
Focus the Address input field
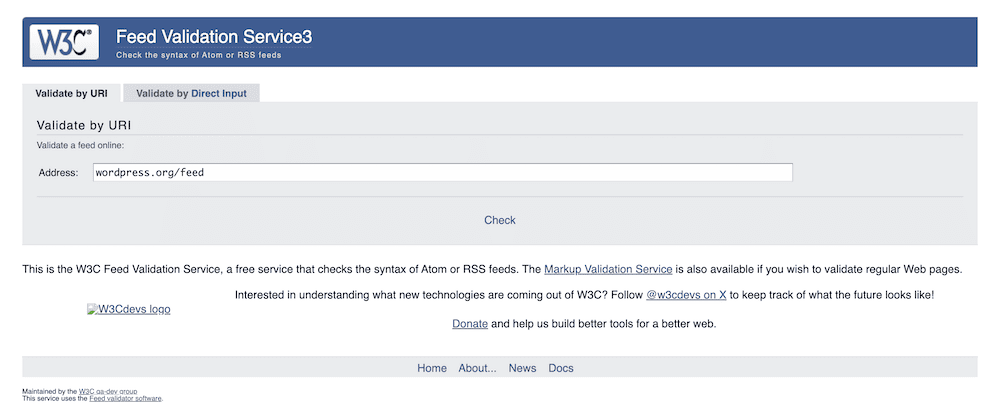pos(442,173)
